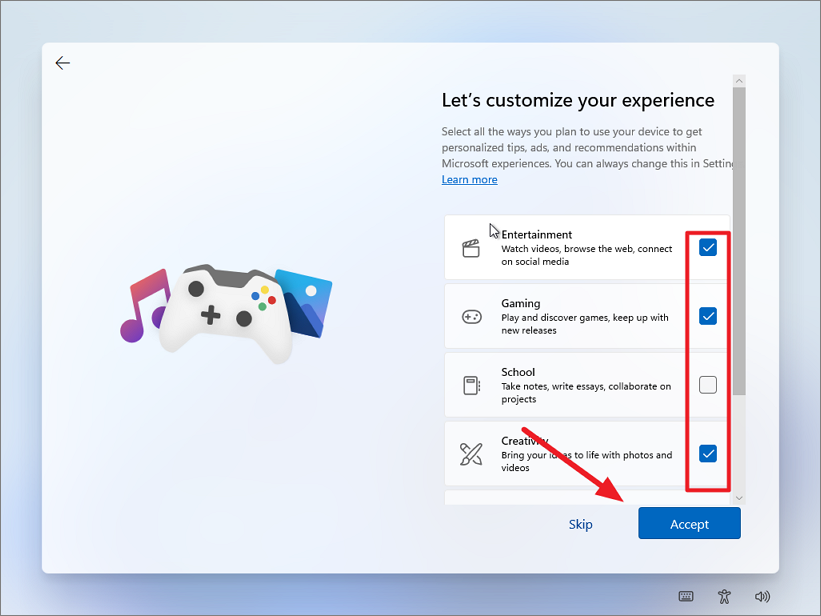Open the Learn more link
The height and width of the screenshot is (616, 821).
469,180
